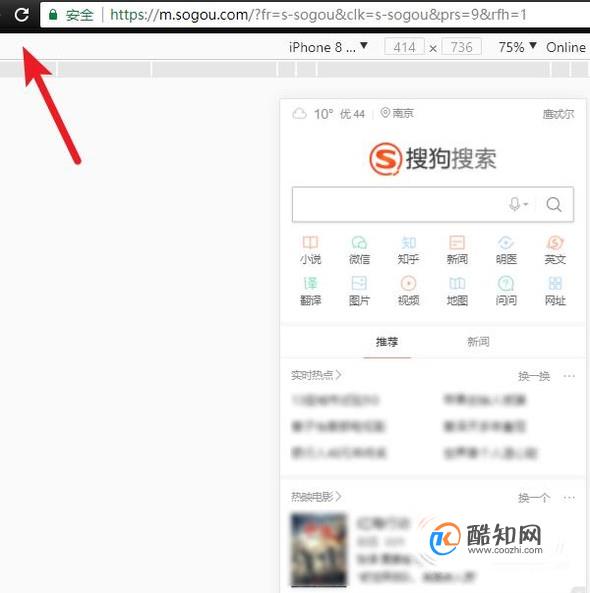Click the viewport width field showing 414
The height and width of the screenshot is (593, 590).
click(x=404, y=47)
